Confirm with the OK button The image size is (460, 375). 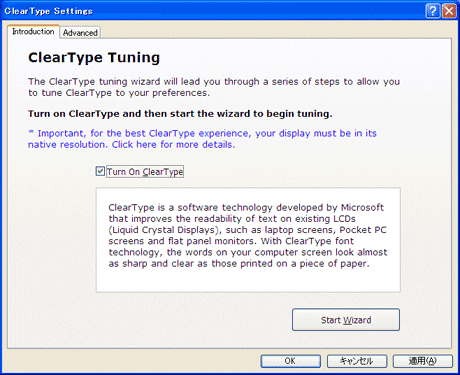point(290,361)
